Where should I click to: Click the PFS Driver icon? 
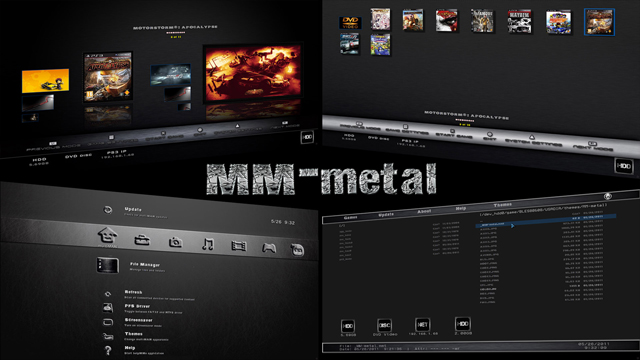pyautogui.click(x=108, y=307)
